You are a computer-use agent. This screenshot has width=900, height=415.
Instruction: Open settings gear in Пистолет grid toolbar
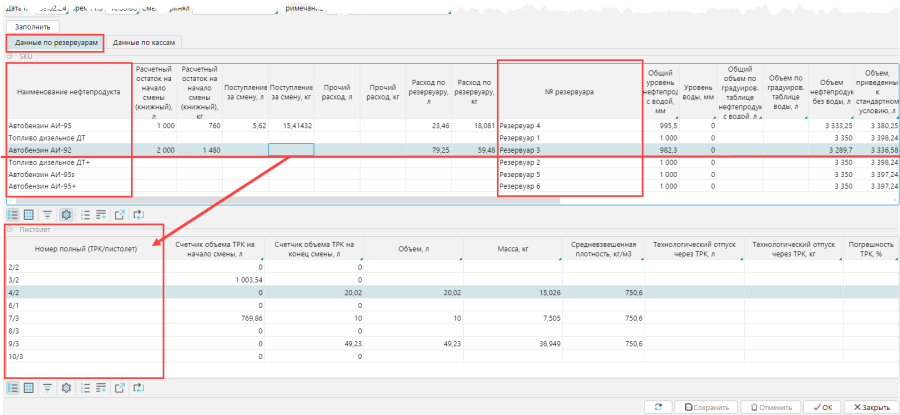pyautogui.click(x=66, y=386)
